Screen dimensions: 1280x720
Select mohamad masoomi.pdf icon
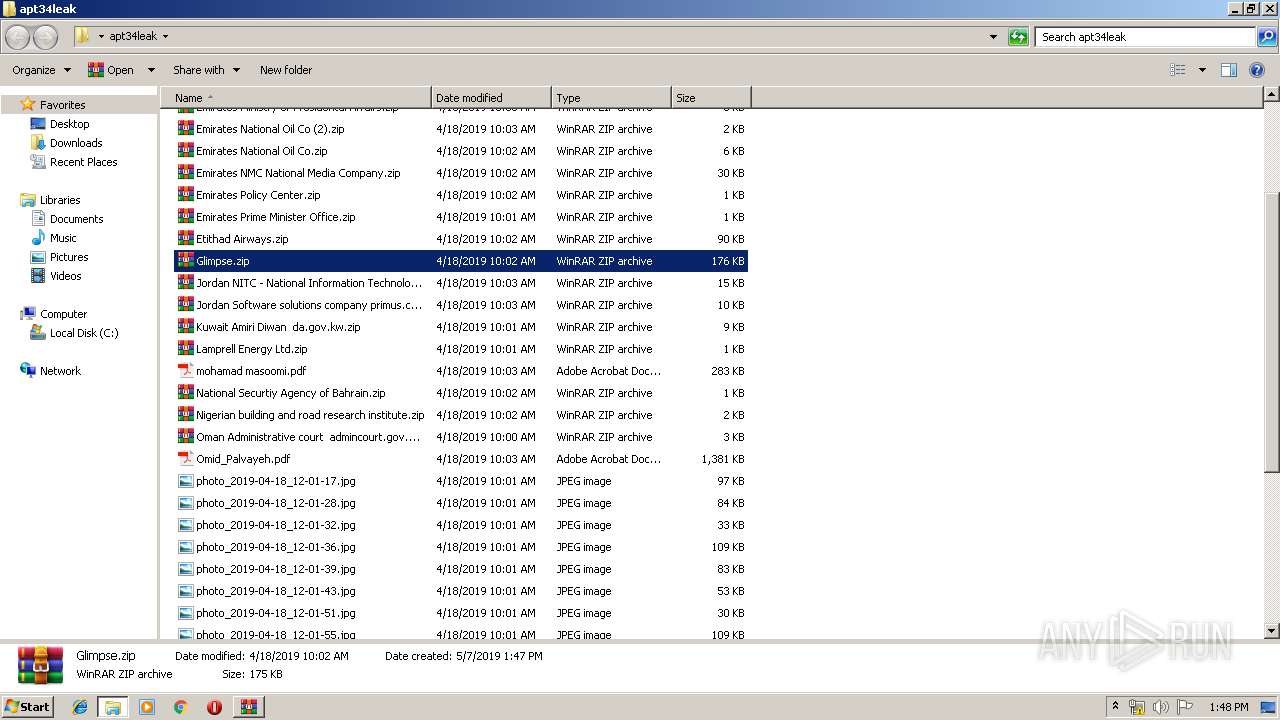click(186, 371)
